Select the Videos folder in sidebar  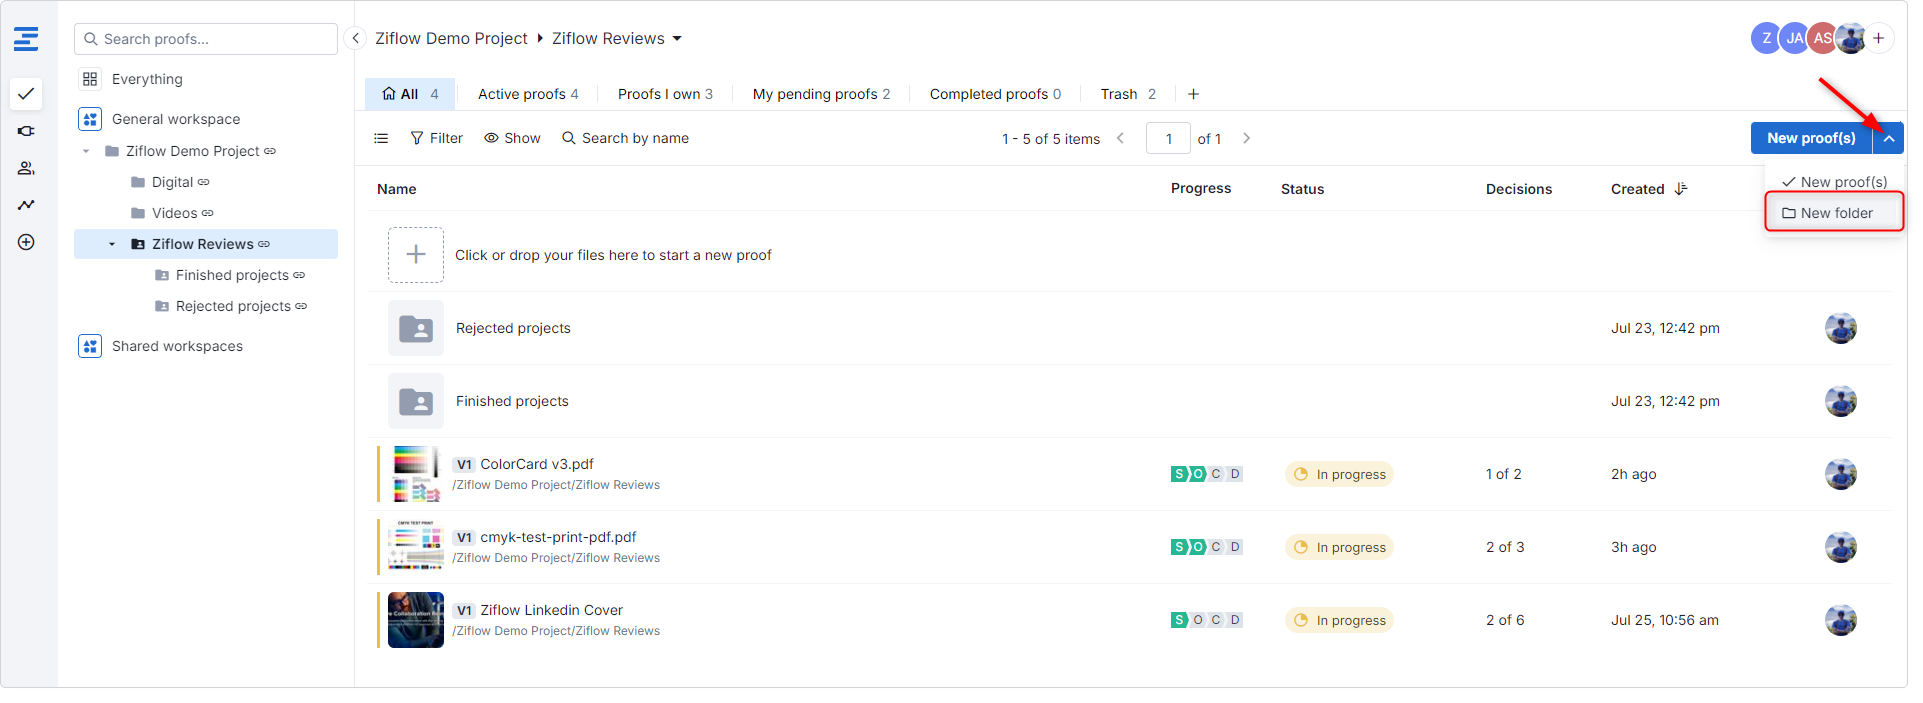click(x=174, y=213)
